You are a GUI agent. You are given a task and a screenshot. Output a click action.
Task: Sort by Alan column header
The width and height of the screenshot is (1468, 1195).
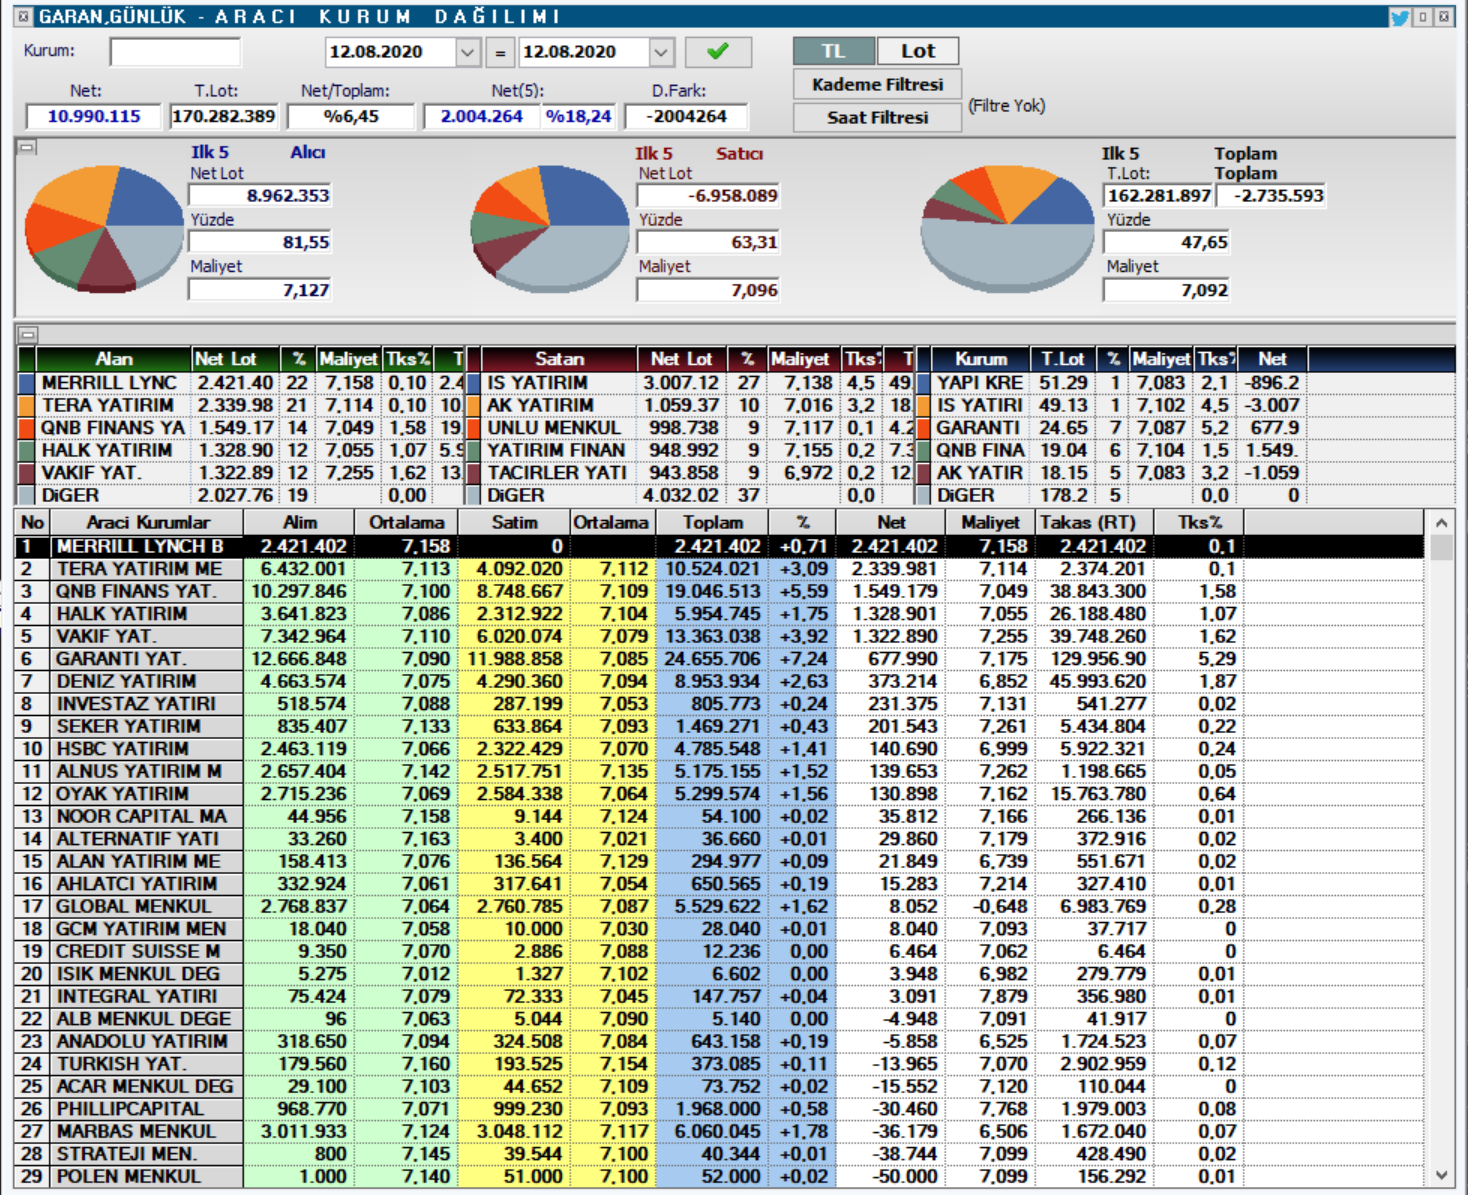tap(114, 359)
